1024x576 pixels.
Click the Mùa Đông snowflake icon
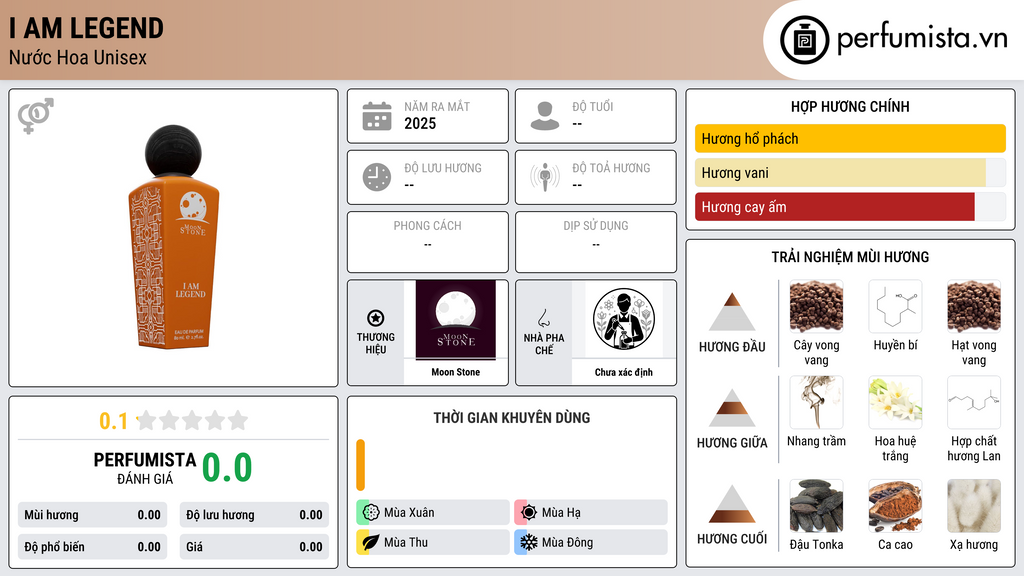tap(529, 543)
